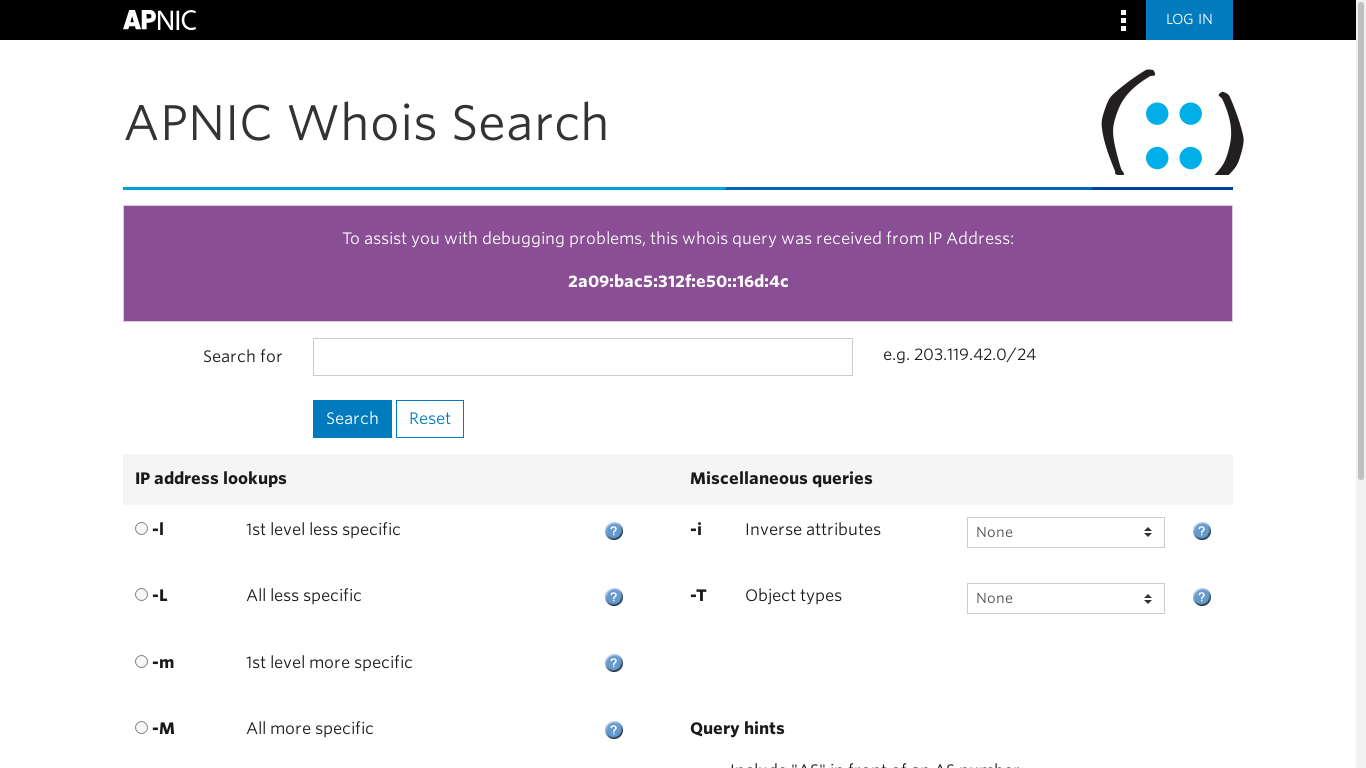
Task: Open help icon for 1st level more specific
Action: (614, 663)
